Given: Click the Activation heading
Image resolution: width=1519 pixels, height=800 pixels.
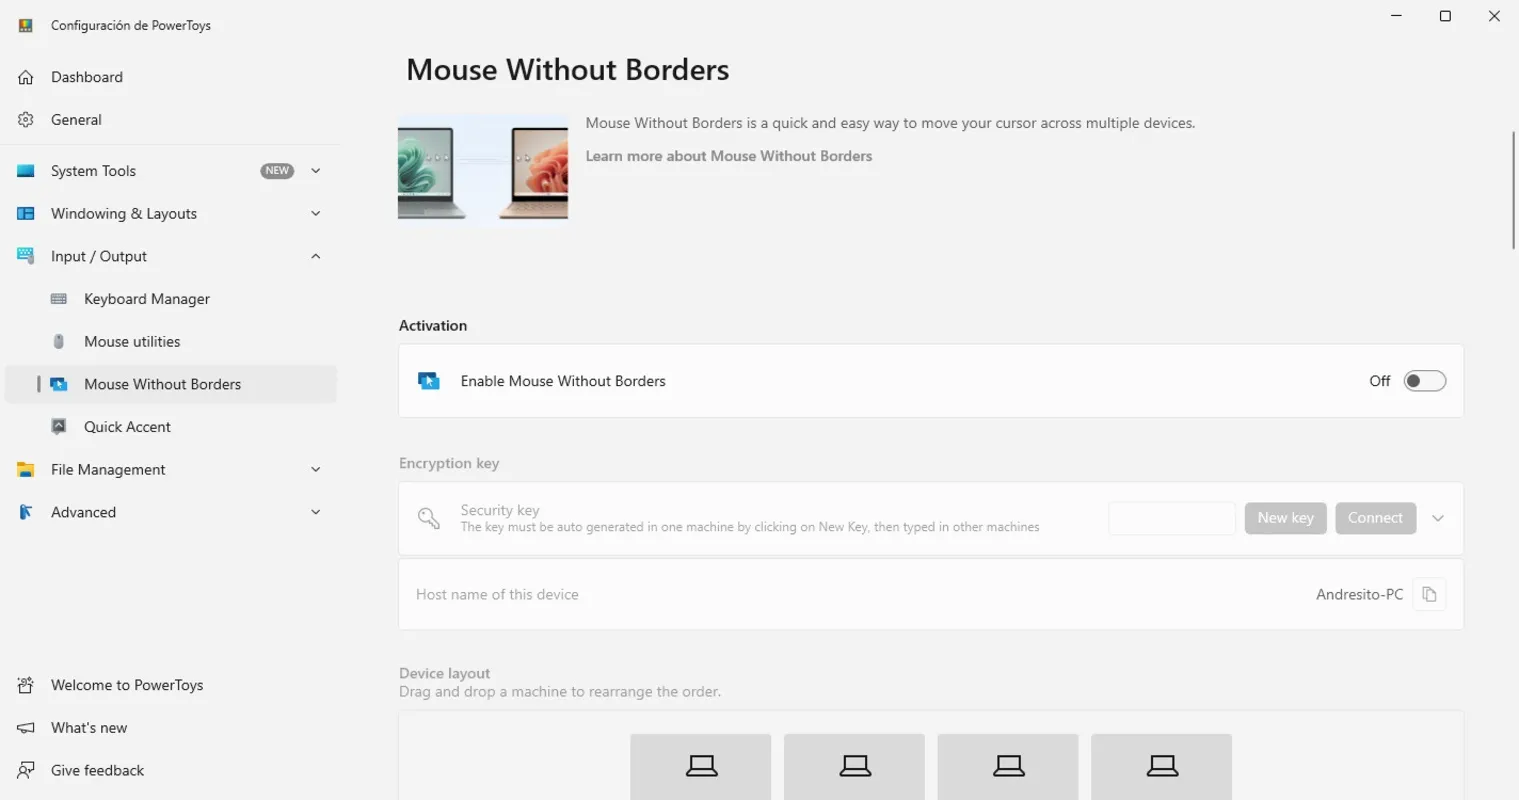Looking at the screenshot, I should point(433,326).
